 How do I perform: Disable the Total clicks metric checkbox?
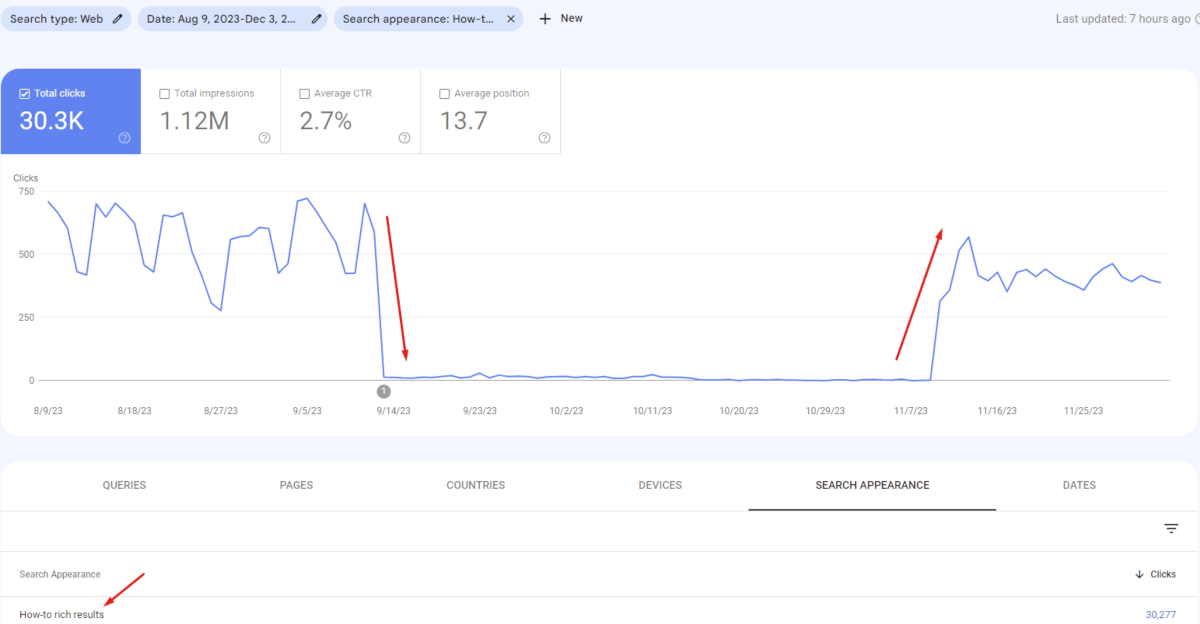click(x=23, y=92)
